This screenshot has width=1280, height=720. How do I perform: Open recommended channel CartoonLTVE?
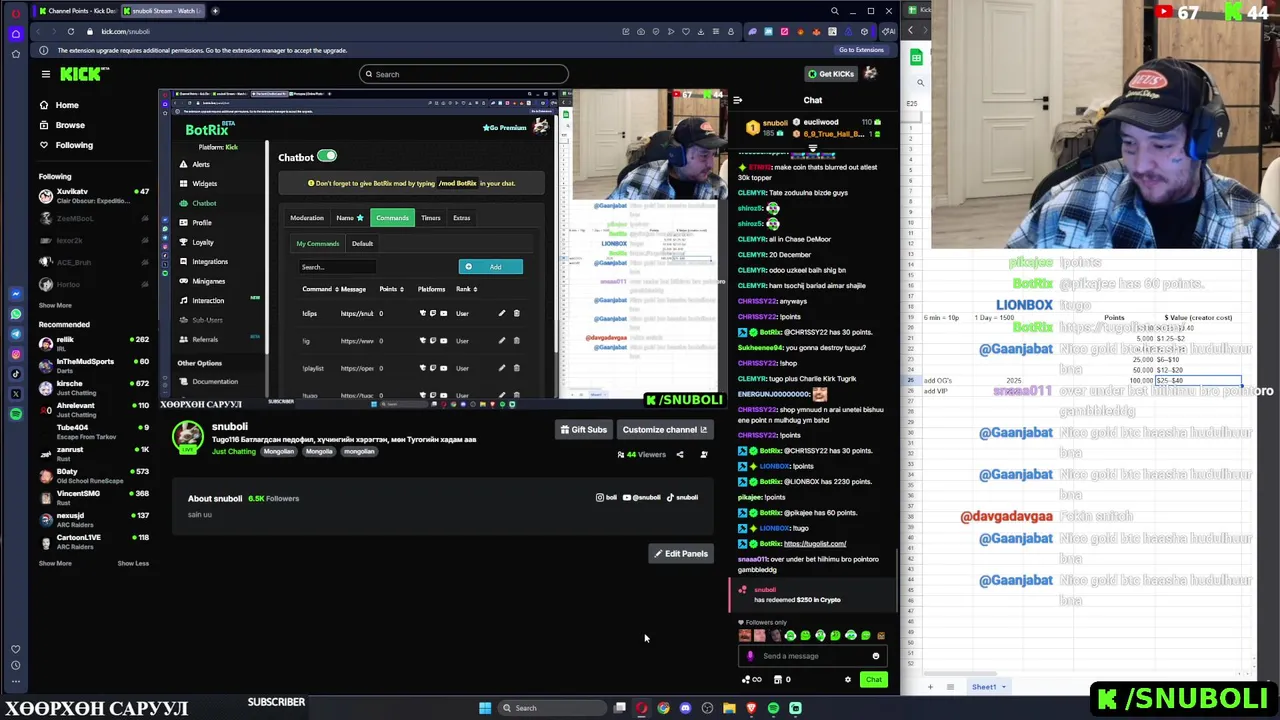coord(94,541)
